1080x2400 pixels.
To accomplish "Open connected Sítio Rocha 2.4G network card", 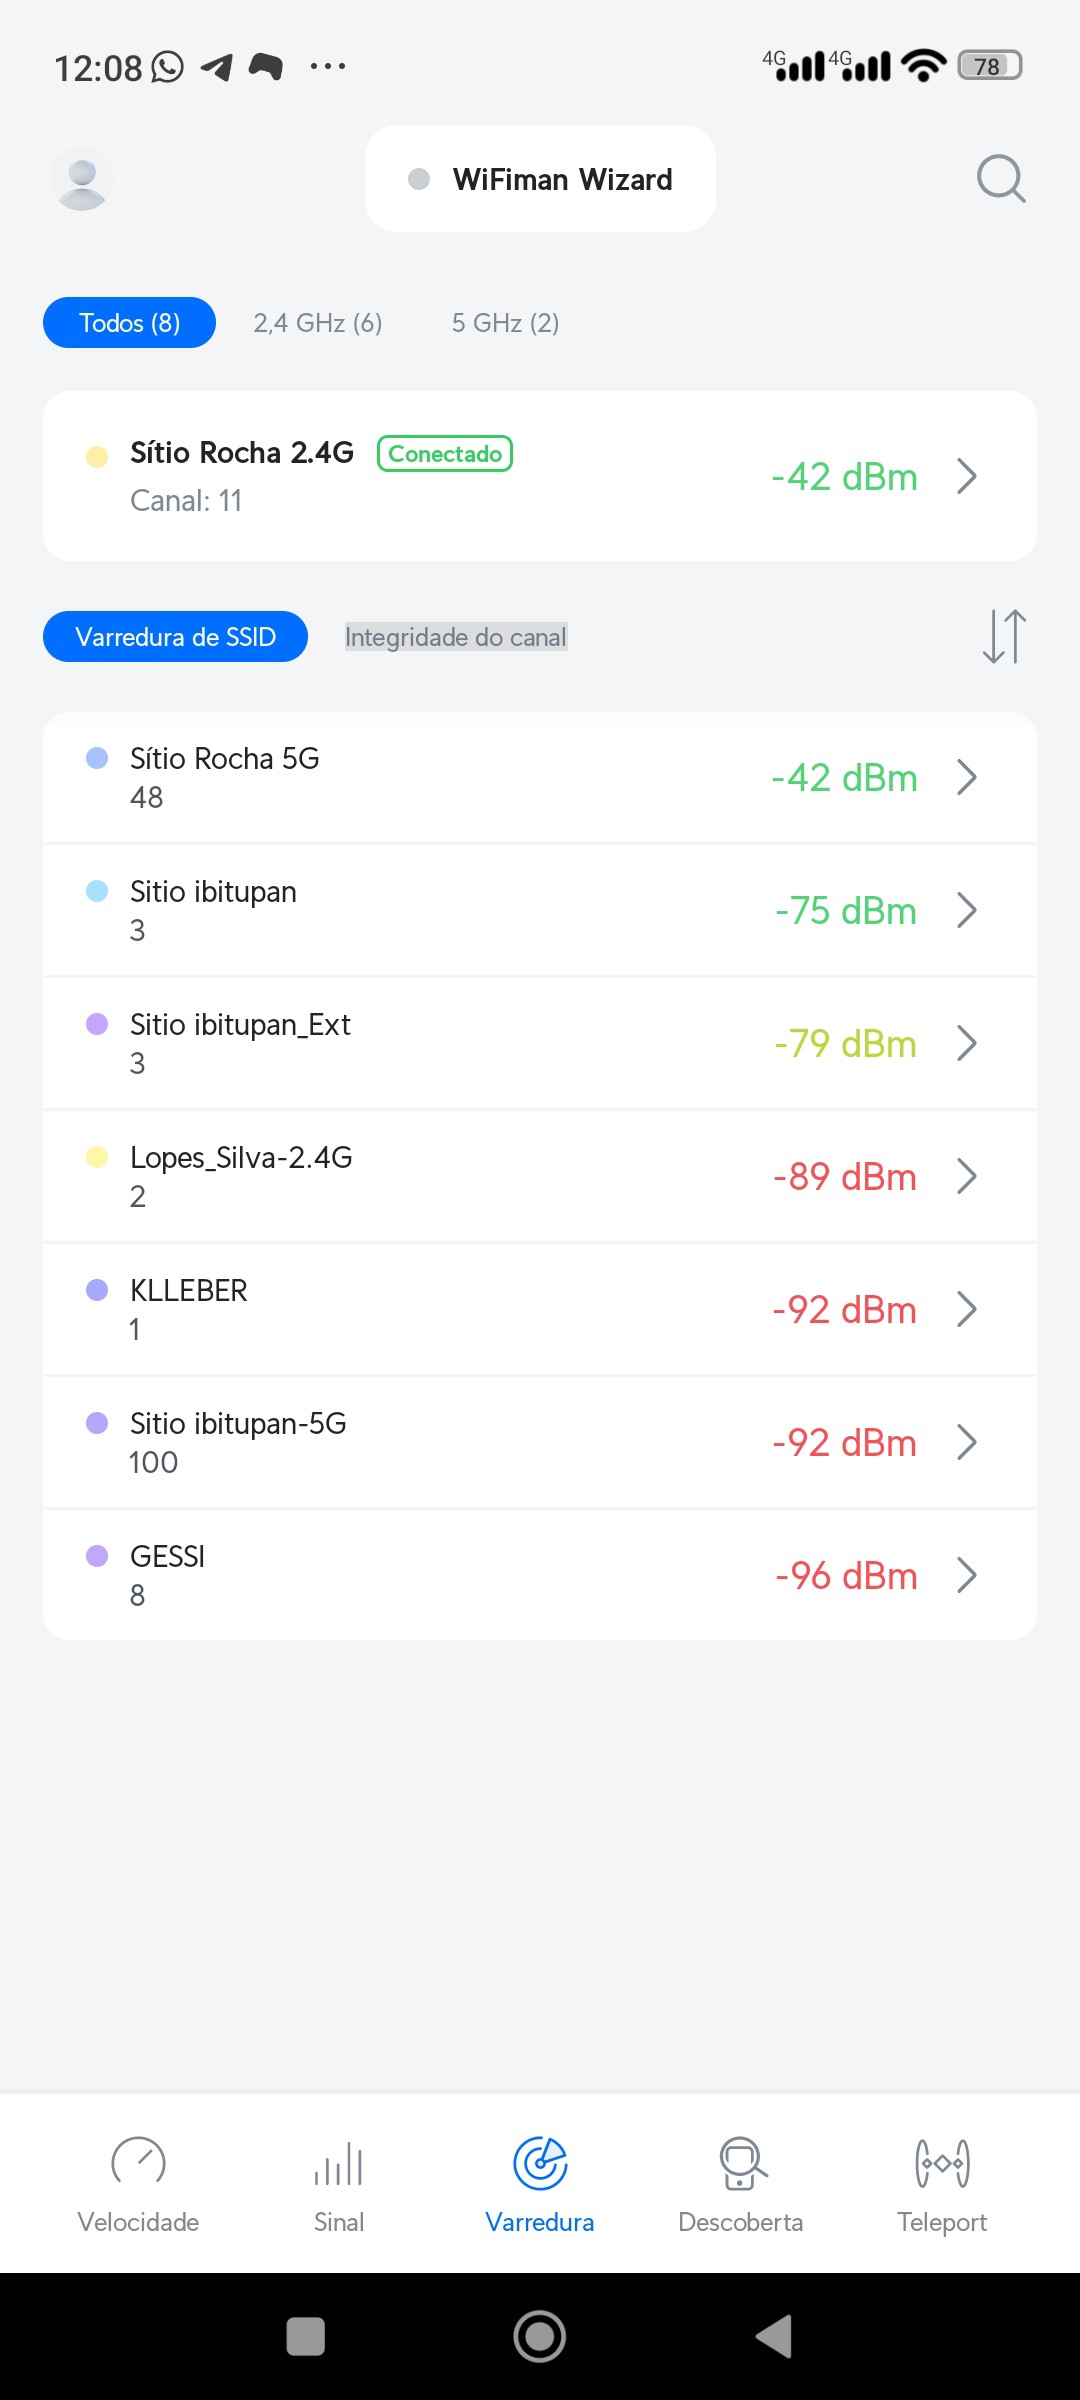I will click(x=540, y=476).
